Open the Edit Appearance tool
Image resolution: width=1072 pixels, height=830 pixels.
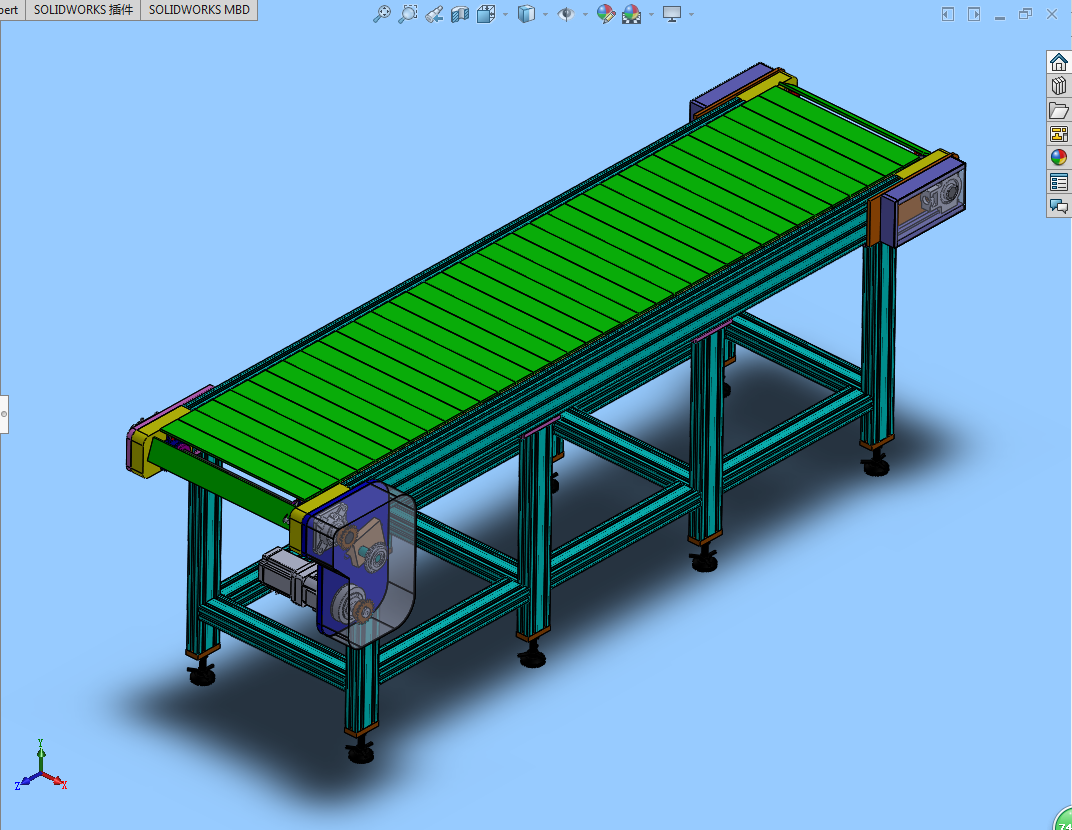pyautogui.click(x=605, y=14)
